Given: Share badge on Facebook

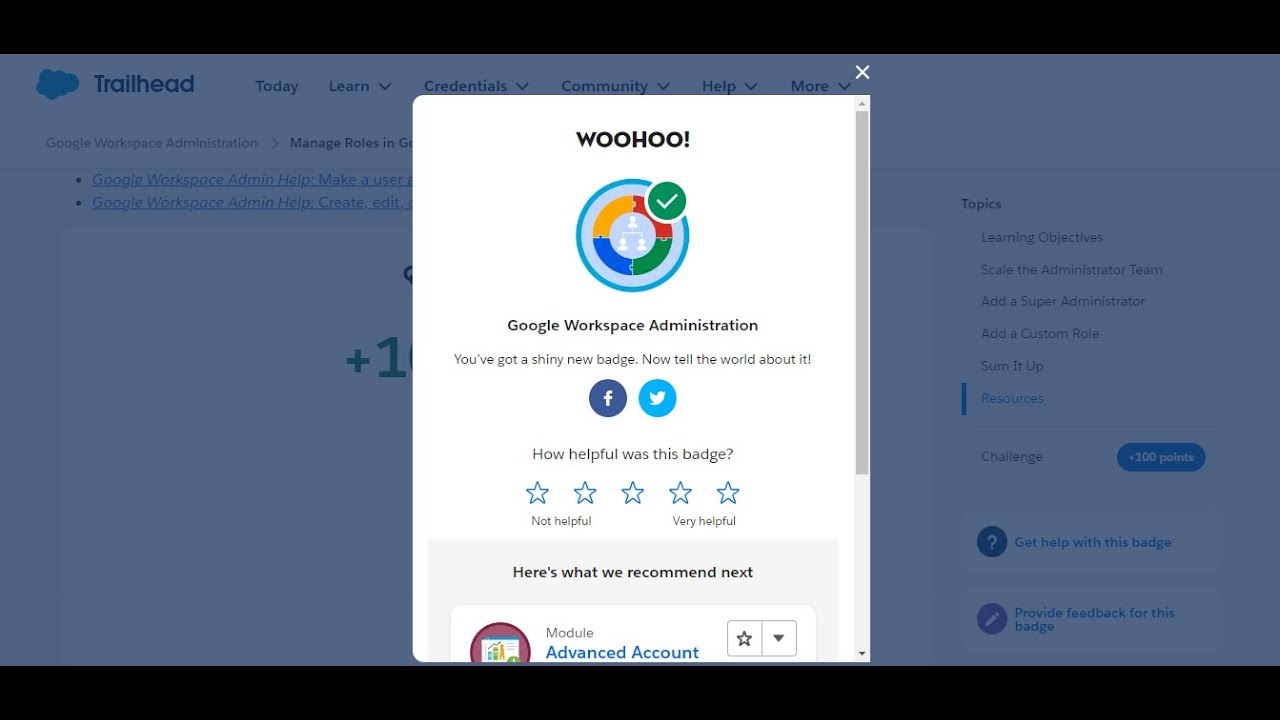Looking at the screenshot, I should click(x=608, y=398).
